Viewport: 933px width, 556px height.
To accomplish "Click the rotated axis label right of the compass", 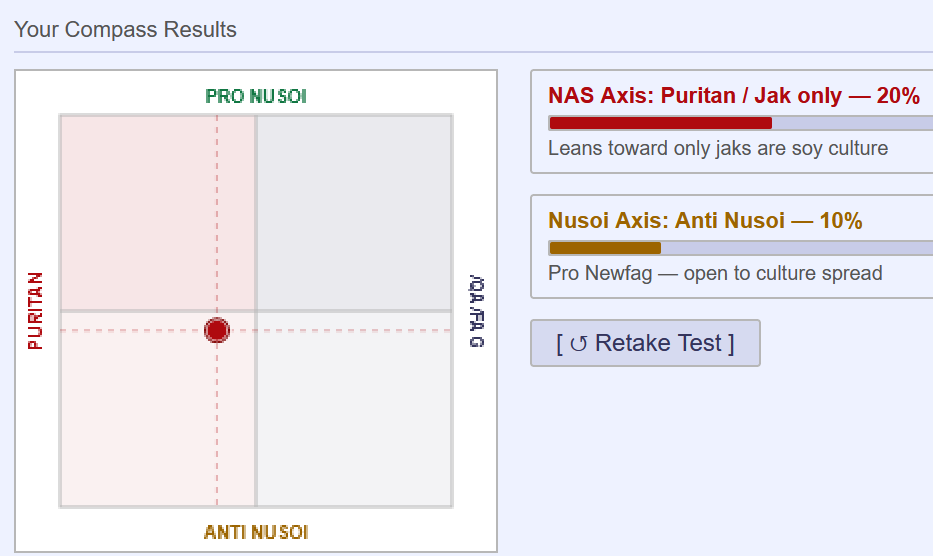I will pyautogui.click(x=476, y=311).
